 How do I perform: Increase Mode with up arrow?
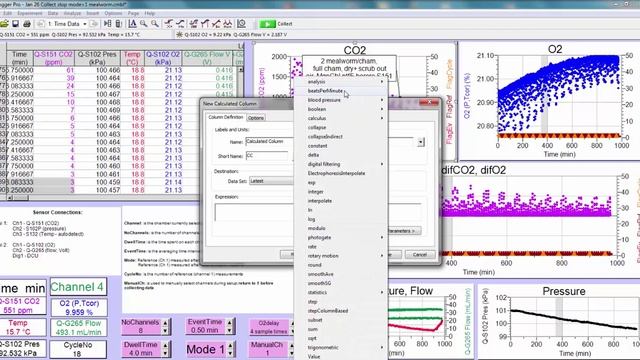point(230,345)
